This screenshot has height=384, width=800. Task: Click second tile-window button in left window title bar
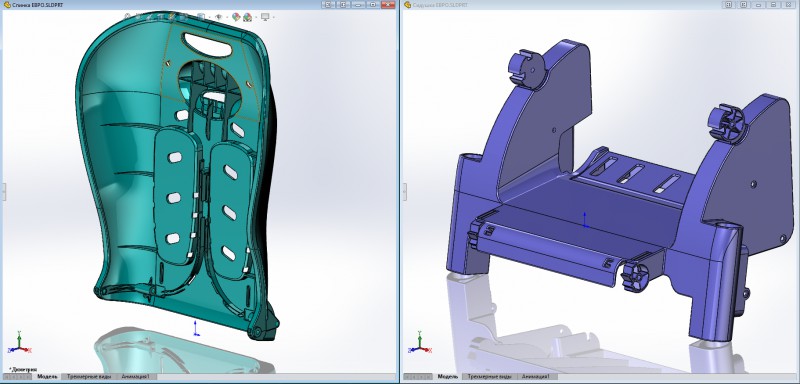coord(343,4)
